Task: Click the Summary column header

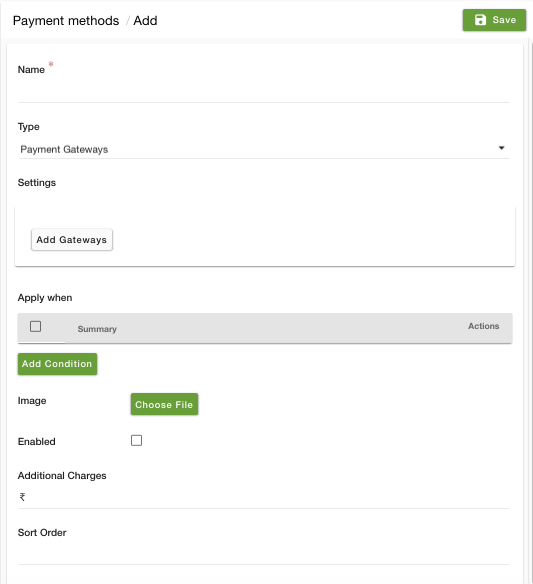Action: tap(97, 329)
